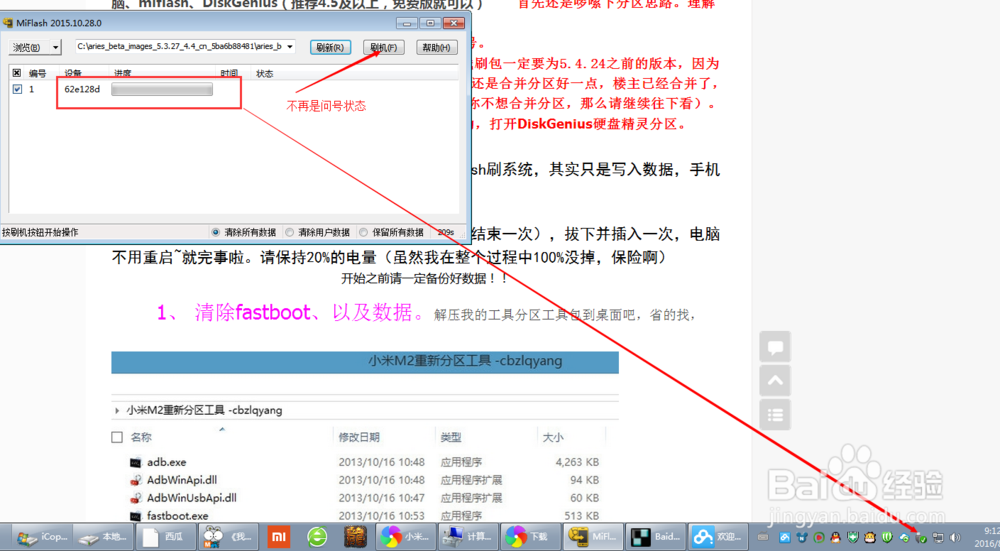Open 西瓜 document taskbar item
1000x551 pixels.
tap(165, 537)
